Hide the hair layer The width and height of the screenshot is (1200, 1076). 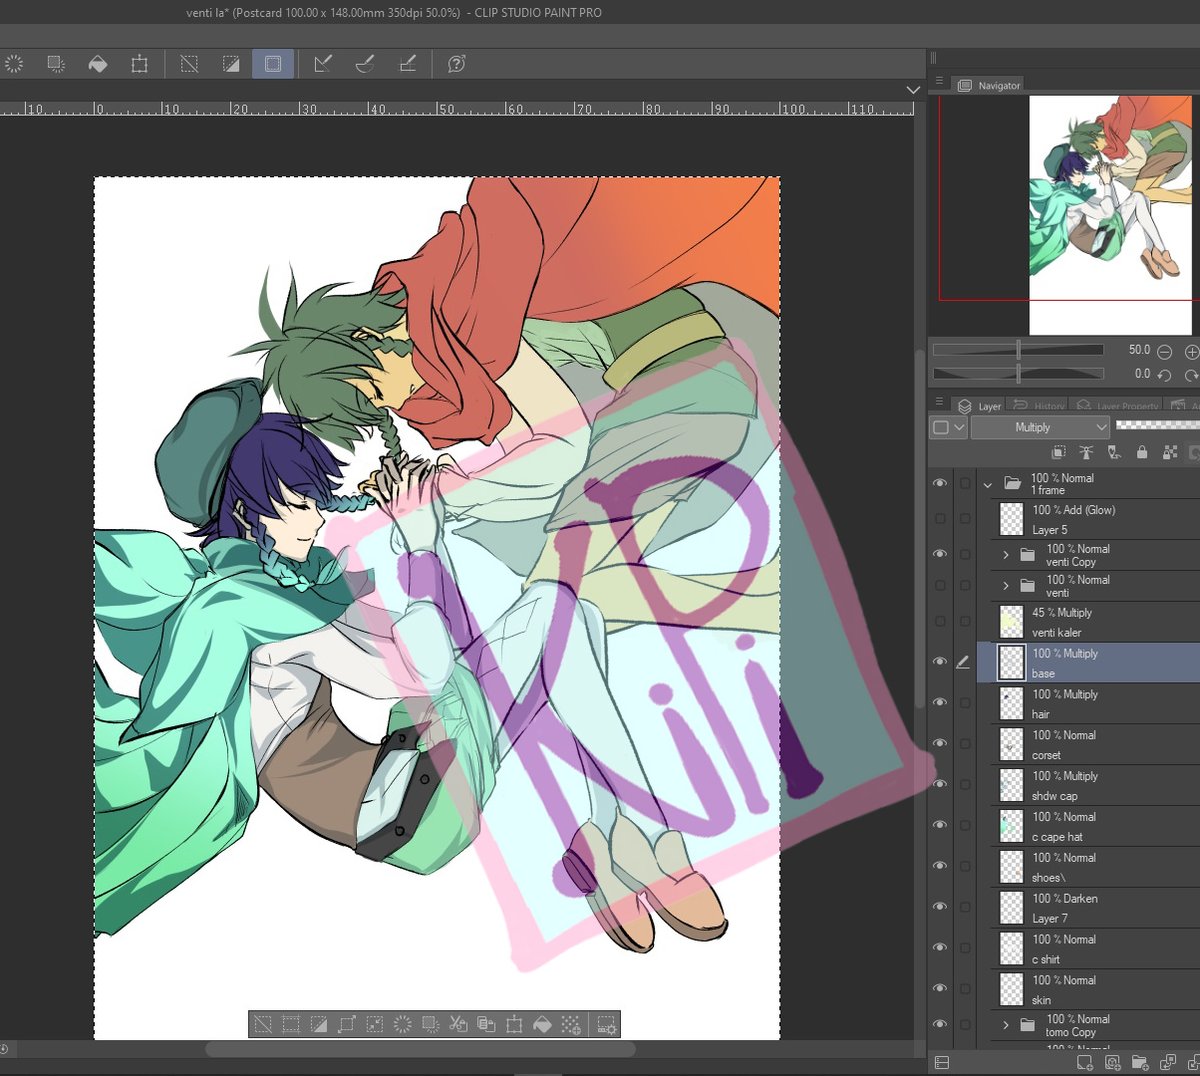coord(940,703)
